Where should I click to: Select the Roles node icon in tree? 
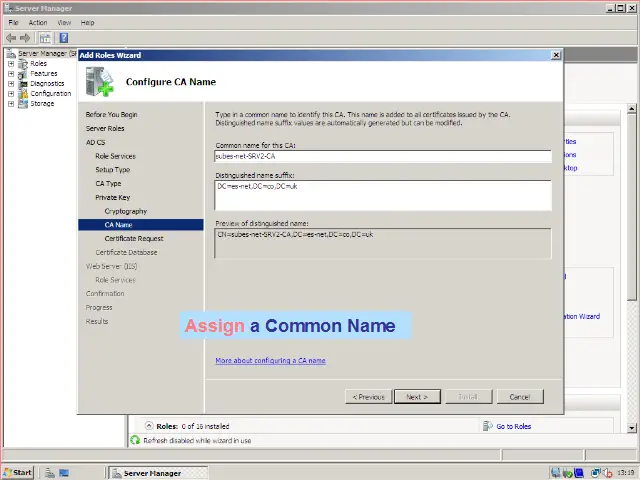point(23,64)
